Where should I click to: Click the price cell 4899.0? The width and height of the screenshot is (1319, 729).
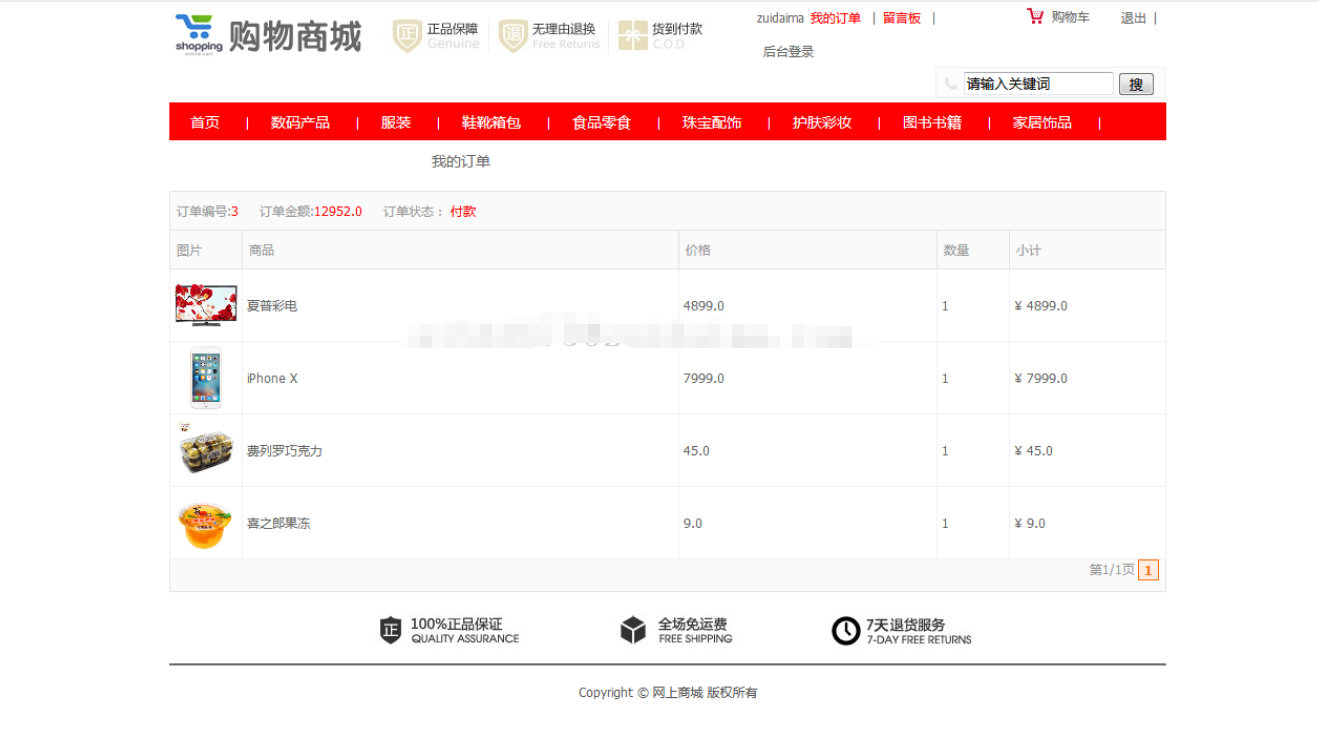click(704, 306)
